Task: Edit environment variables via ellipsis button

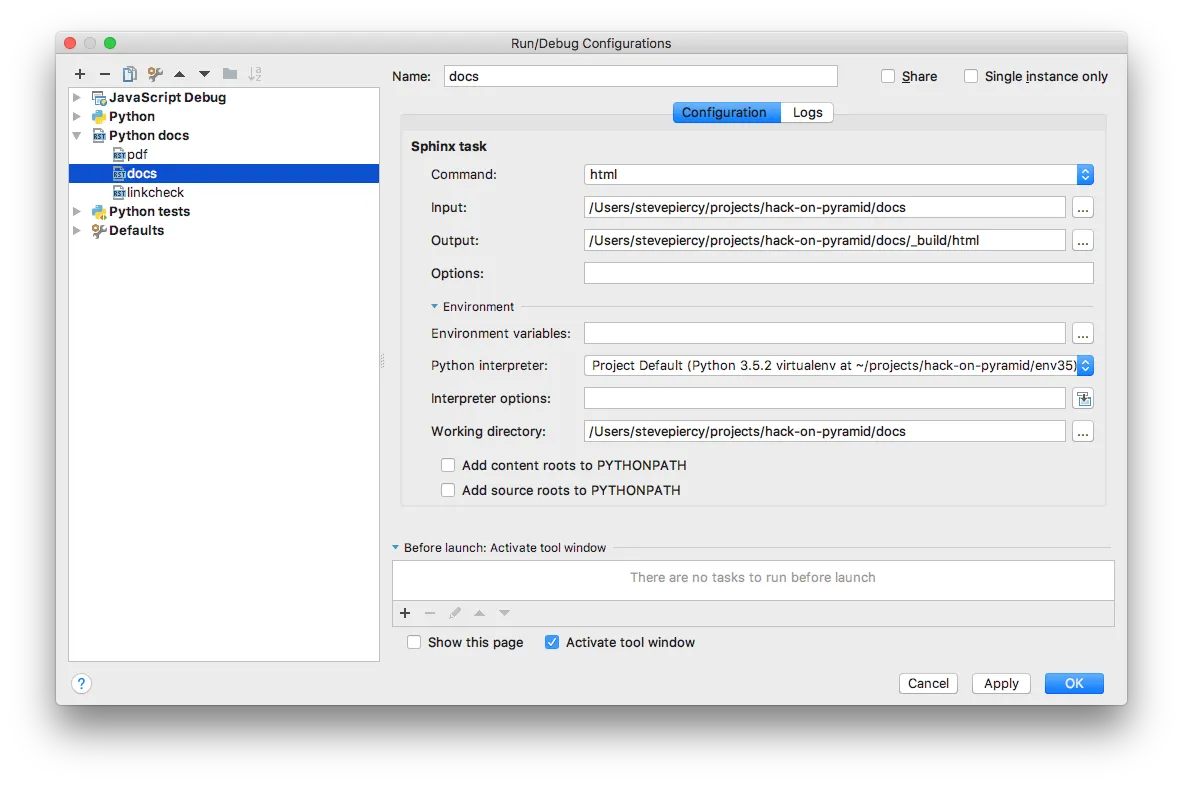Action: click(x=1083, y=334)
